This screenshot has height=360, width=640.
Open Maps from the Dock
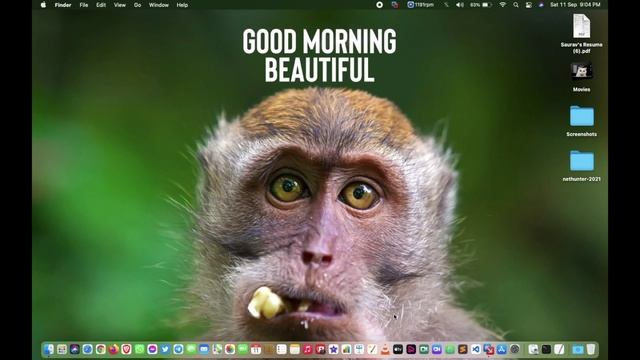[x=217, y=349]
